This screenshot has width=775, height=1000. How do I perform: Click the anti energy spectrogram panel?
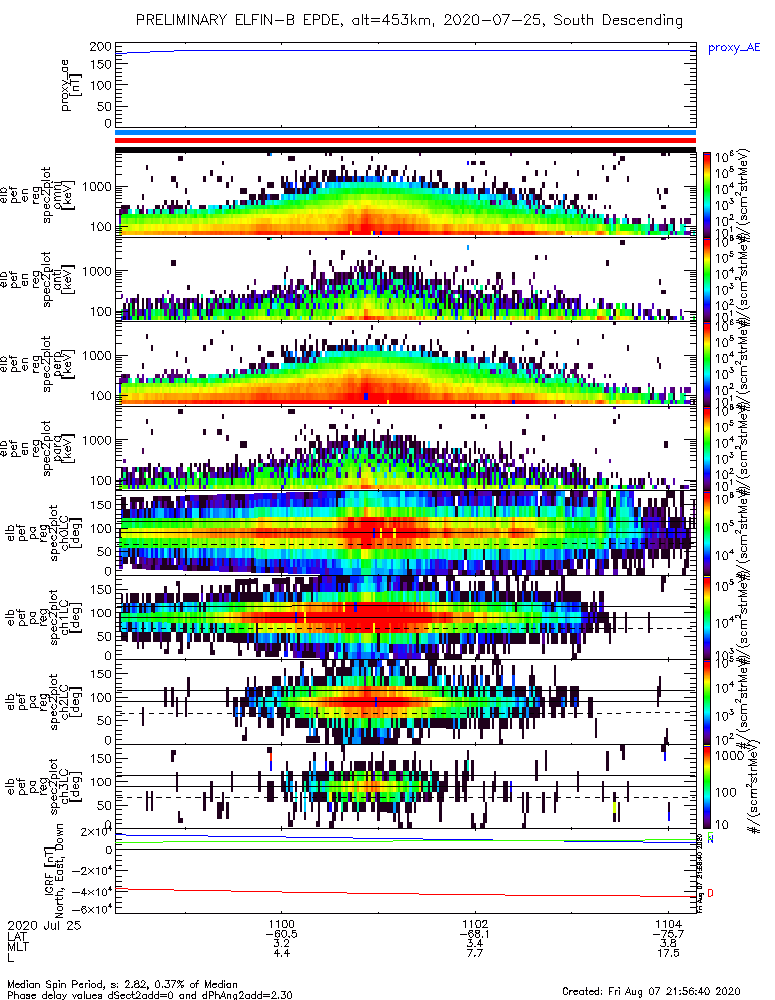pyautogui.click(x=406, y=278)
